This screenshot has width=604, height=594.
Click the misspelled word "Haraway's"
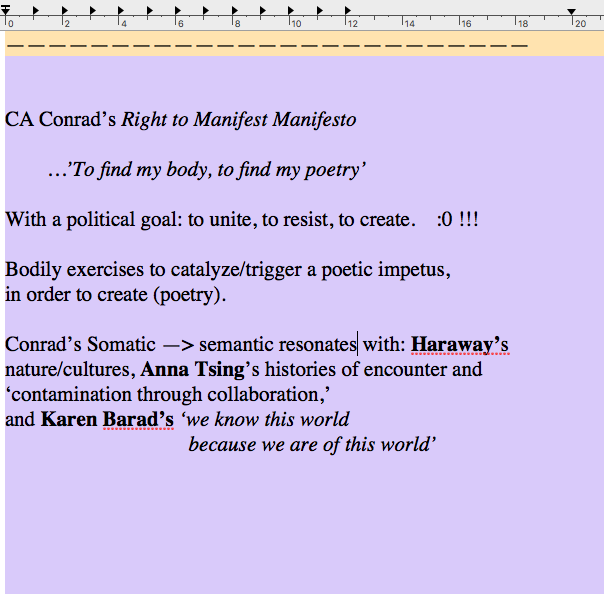click(460, 345)
